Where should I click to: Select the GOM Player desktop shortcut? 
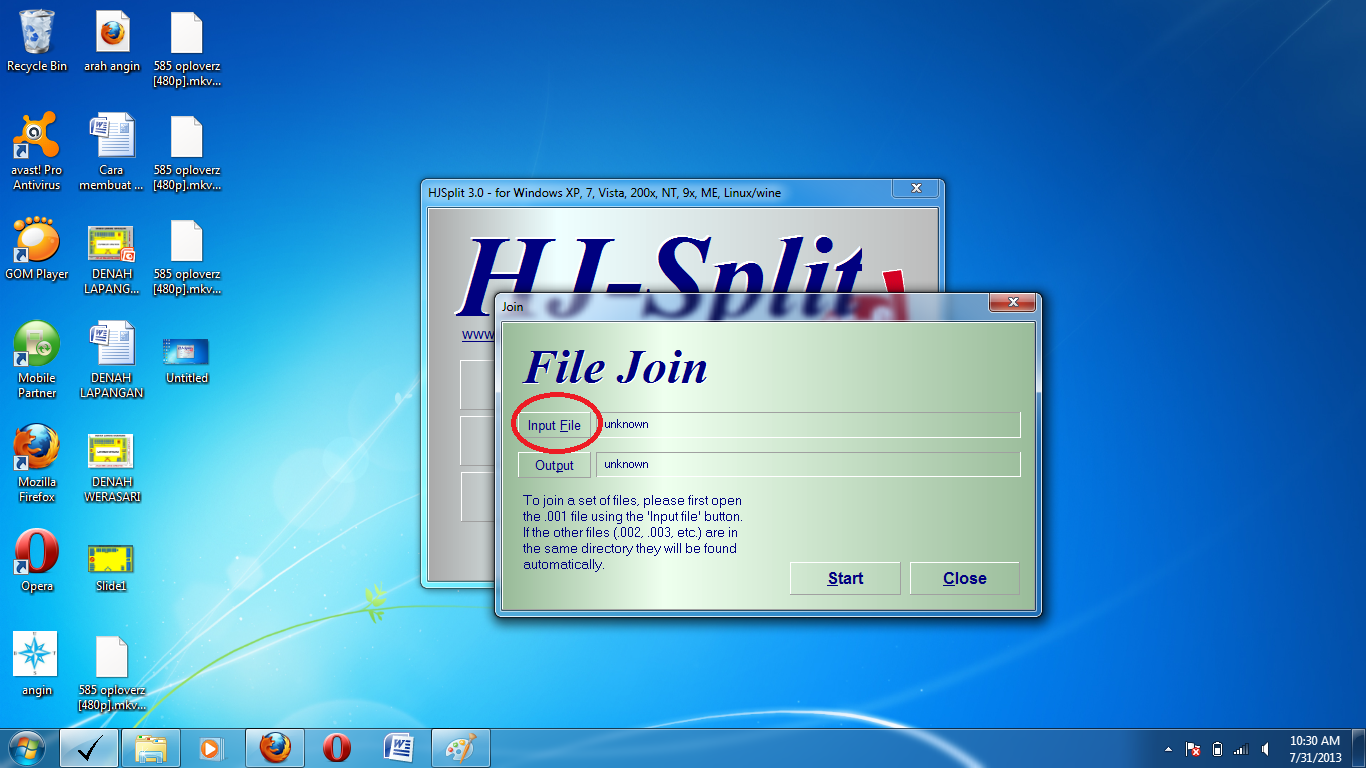pos(37,249)
